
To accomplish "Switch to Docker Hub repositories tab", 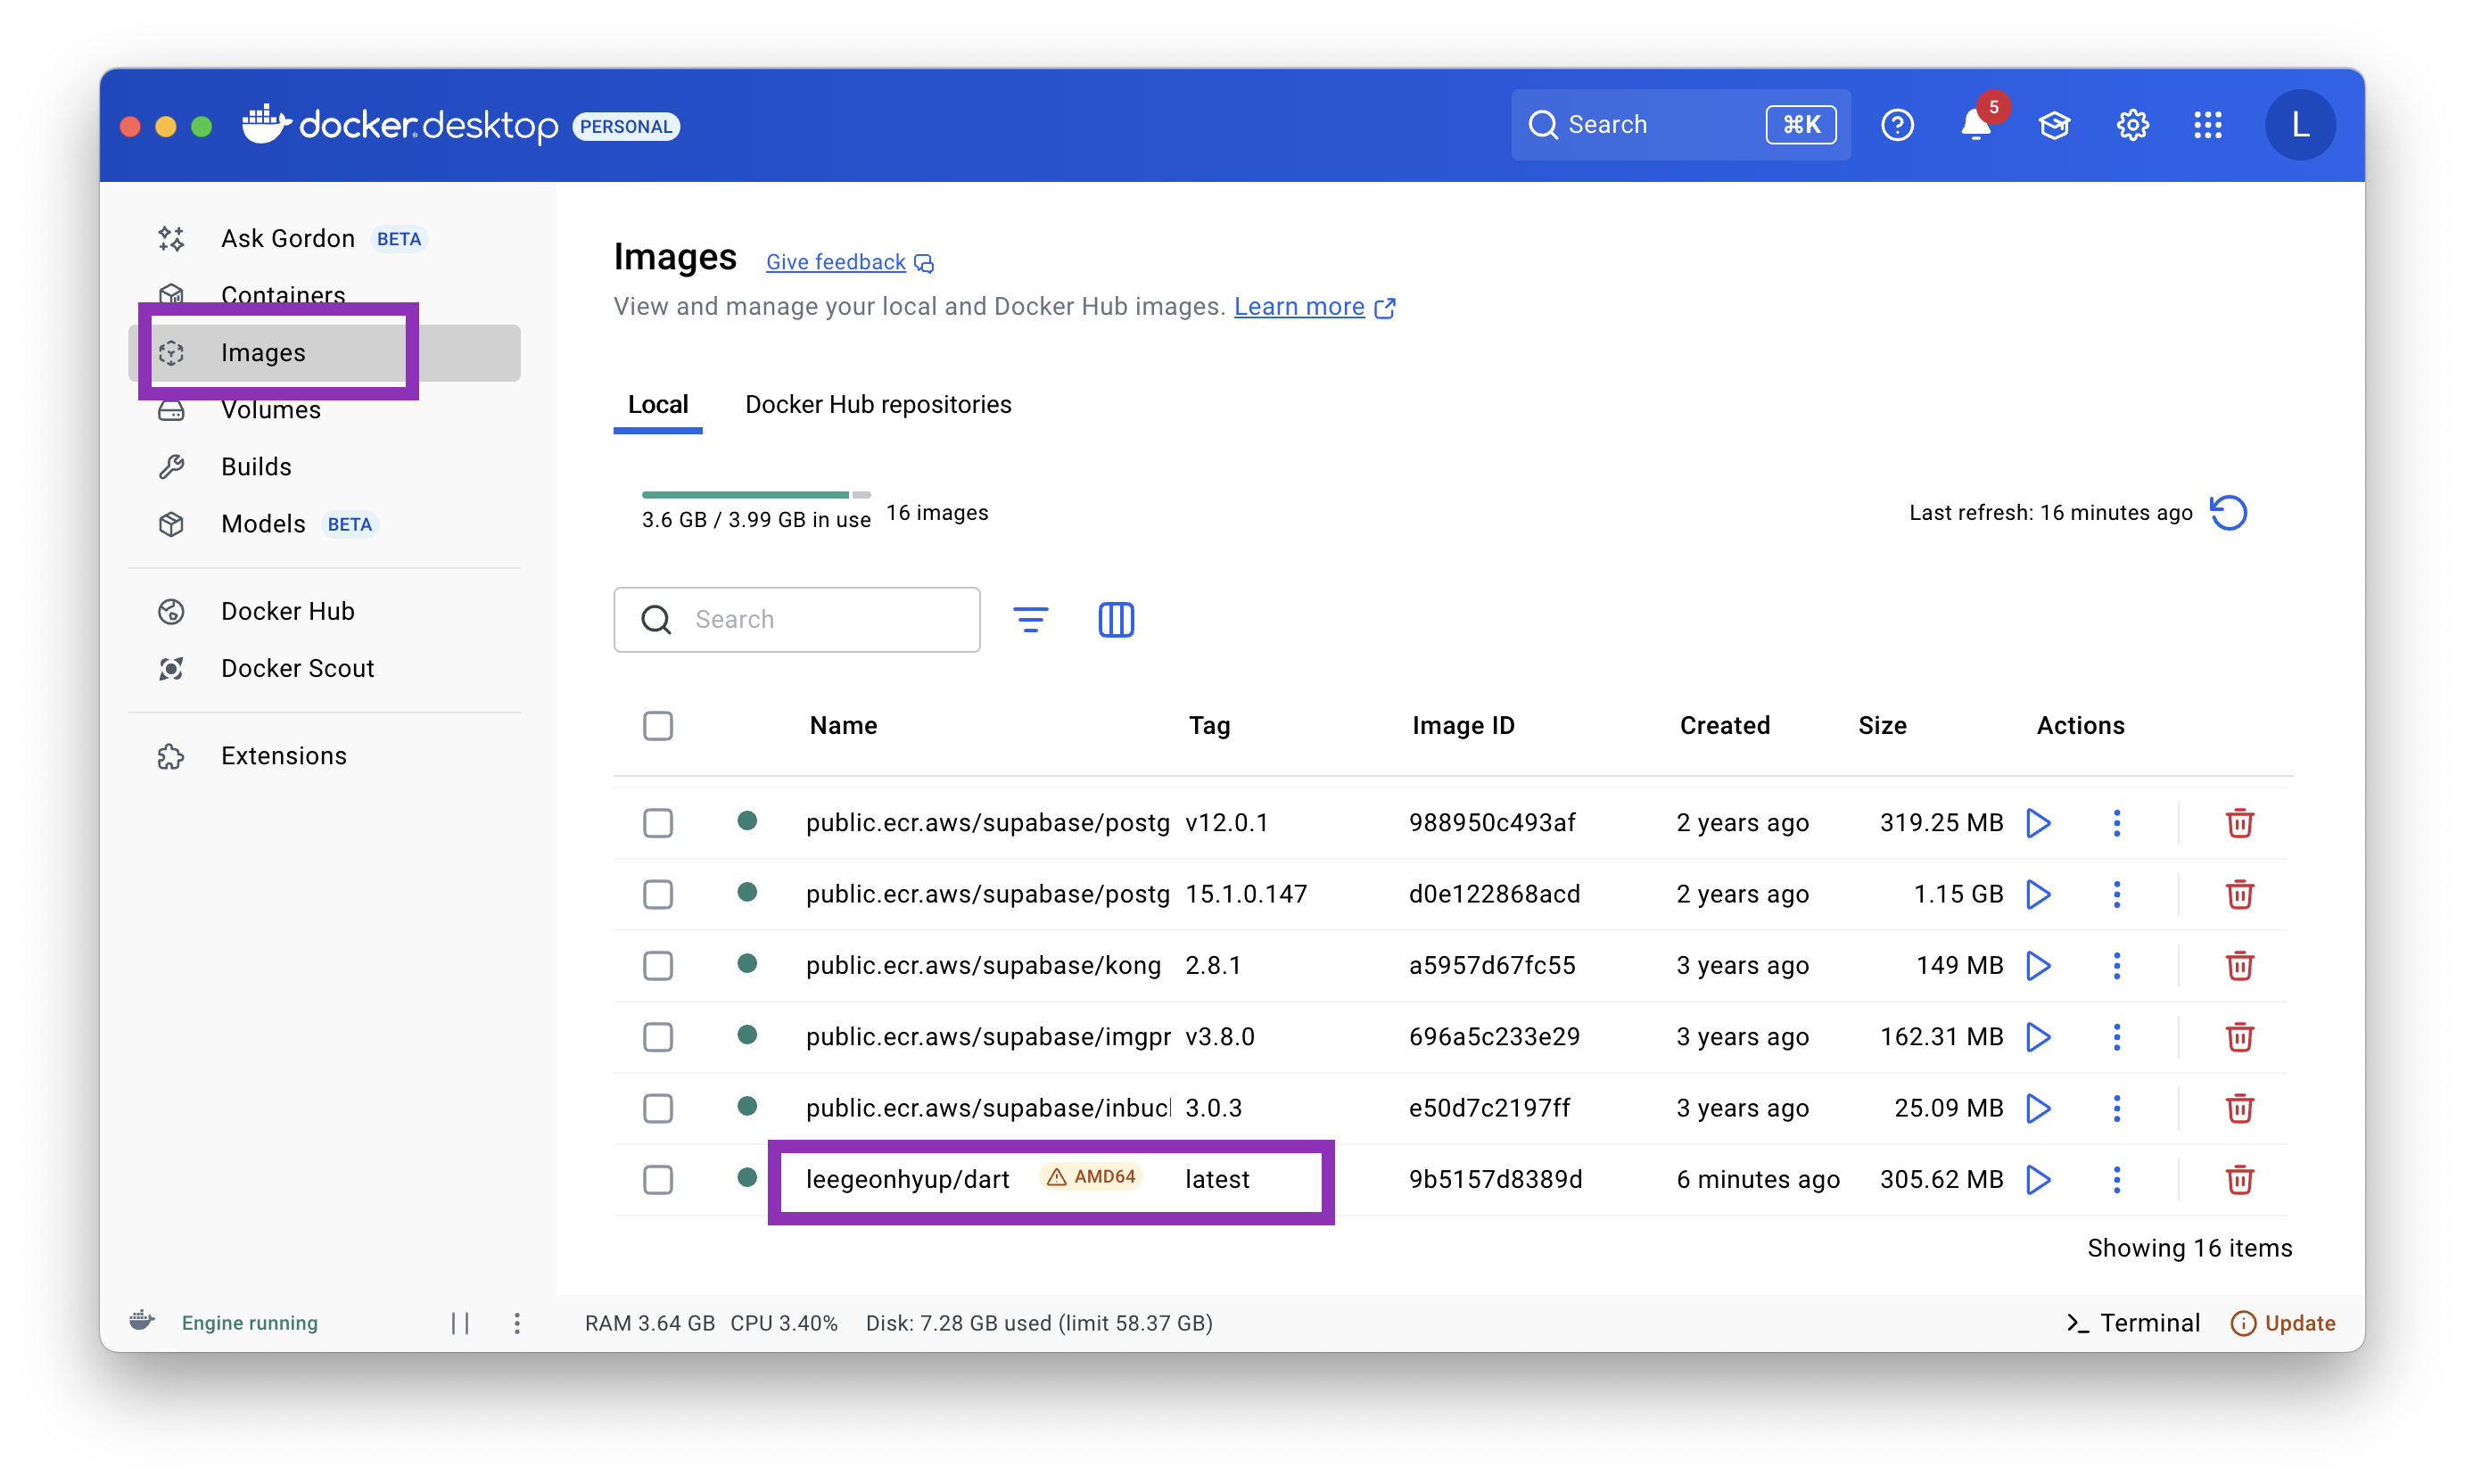I will 878,404.
